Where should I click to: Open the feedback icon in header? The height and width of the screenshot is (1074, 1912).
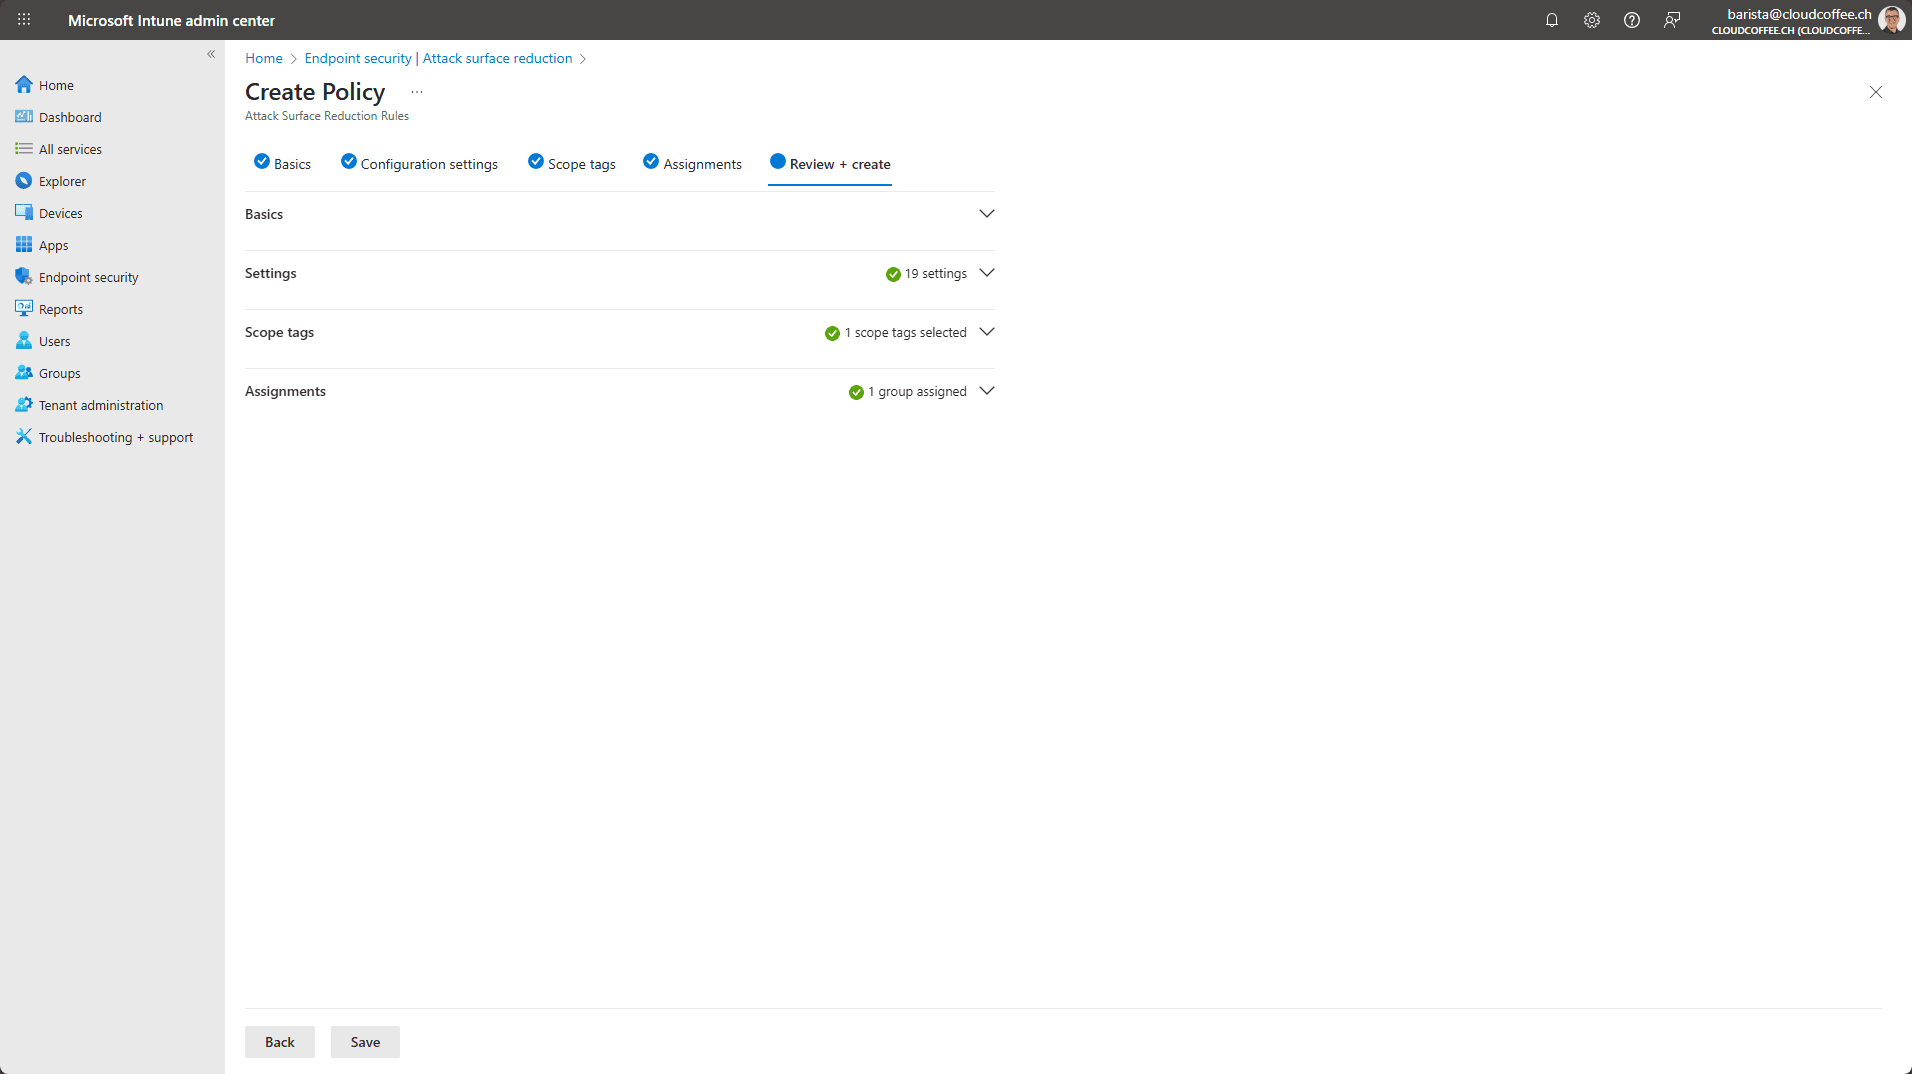1671,20
